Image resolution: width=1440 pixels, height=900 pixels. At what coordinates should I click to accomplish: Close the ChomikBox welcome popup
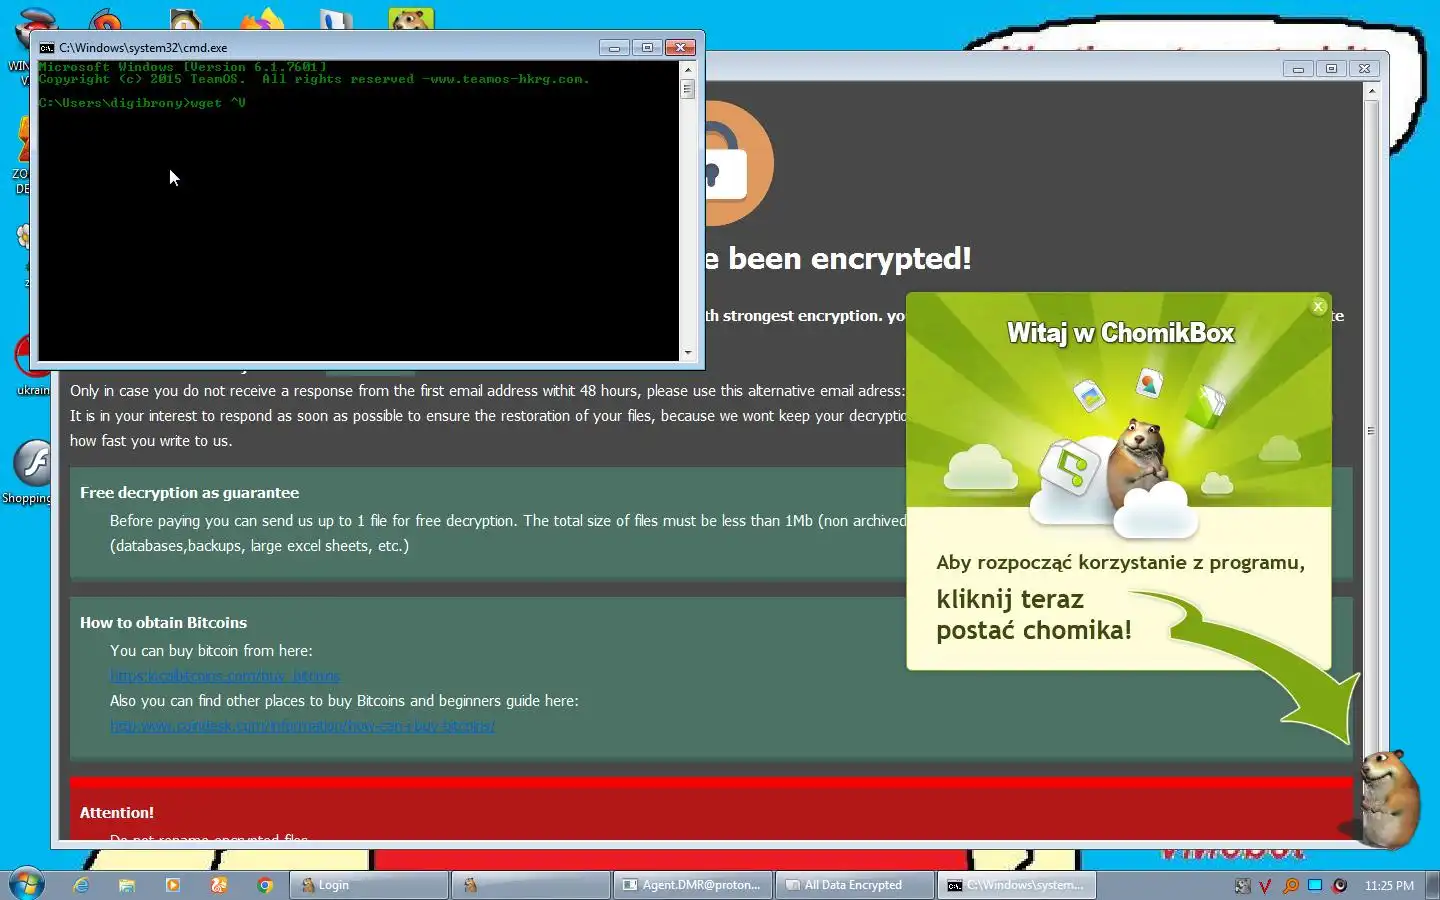point(1318,307)
